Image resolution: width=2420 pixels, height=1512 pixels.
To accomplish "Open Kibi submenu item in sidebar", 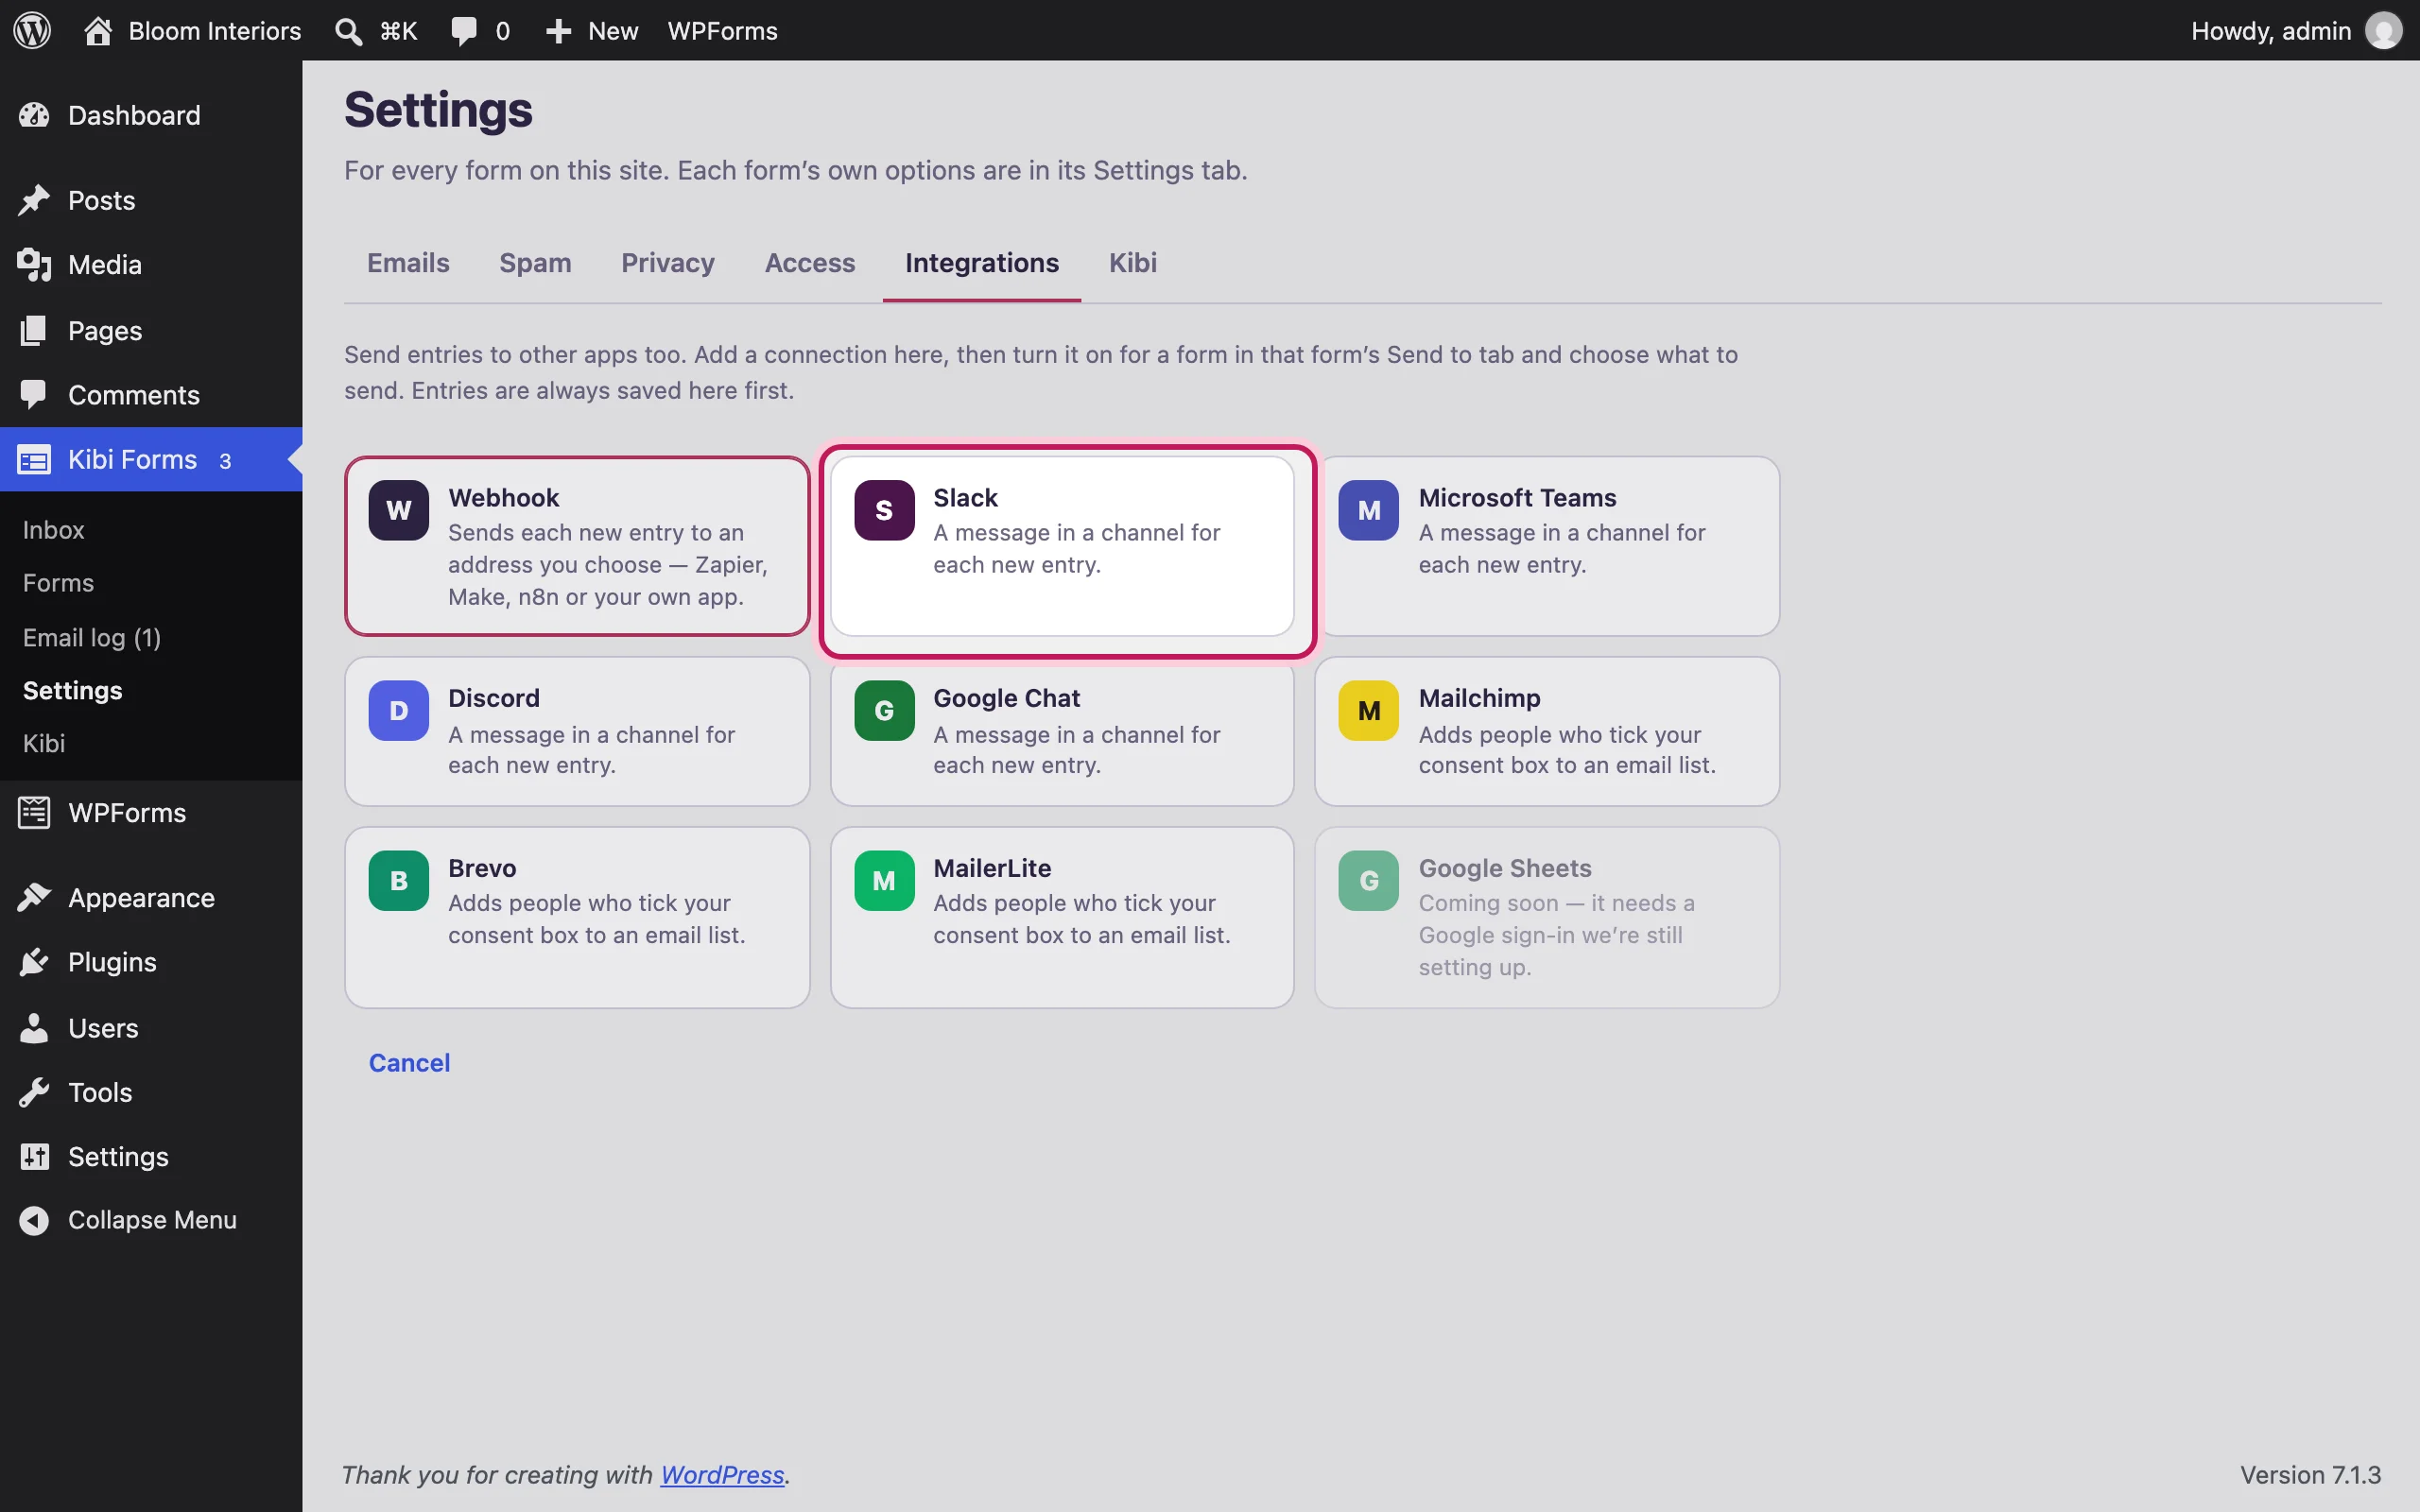I will [x=44, y=743].
